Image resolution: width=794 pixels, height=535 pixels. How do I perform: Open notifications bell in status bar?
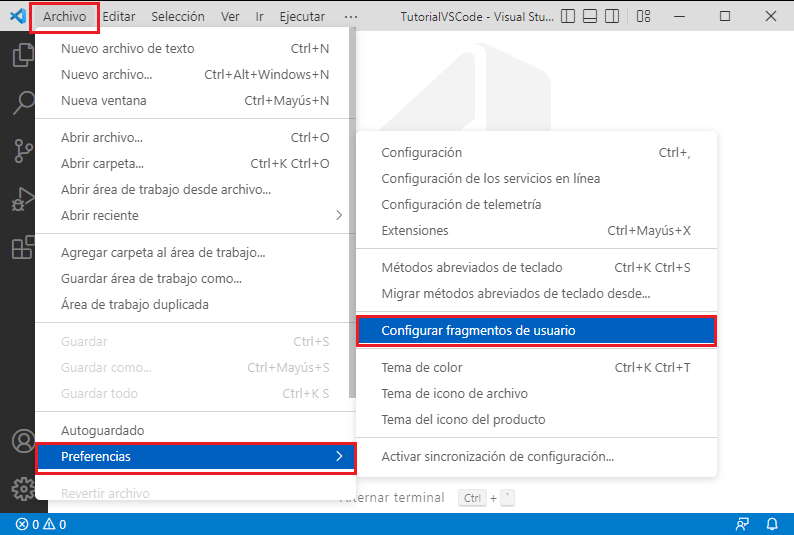click(x=772, y=524)
